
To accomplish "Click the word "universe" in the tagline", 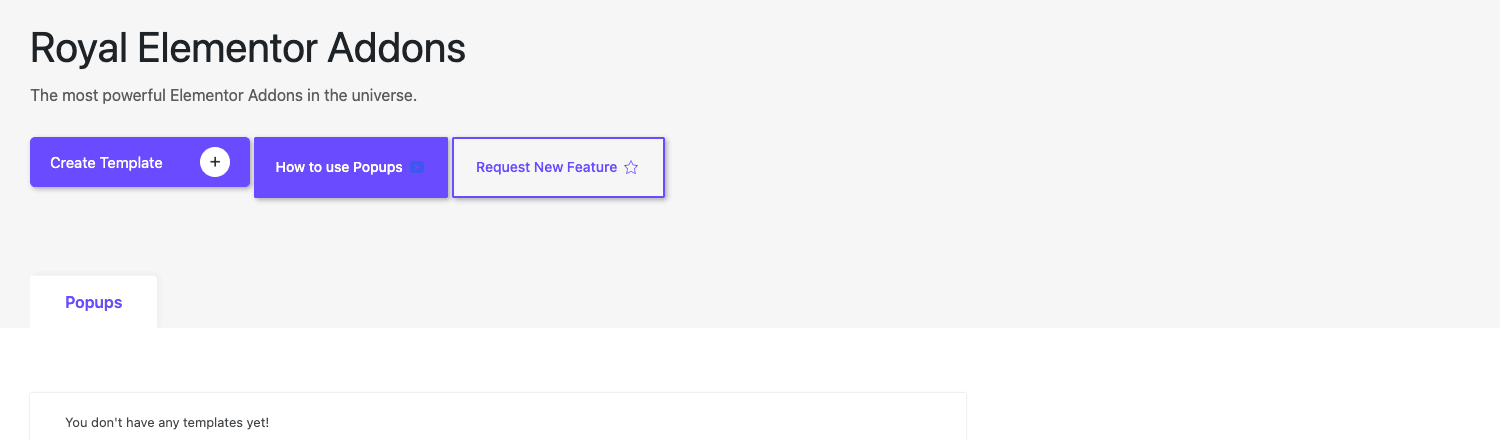I will [384, 96].
